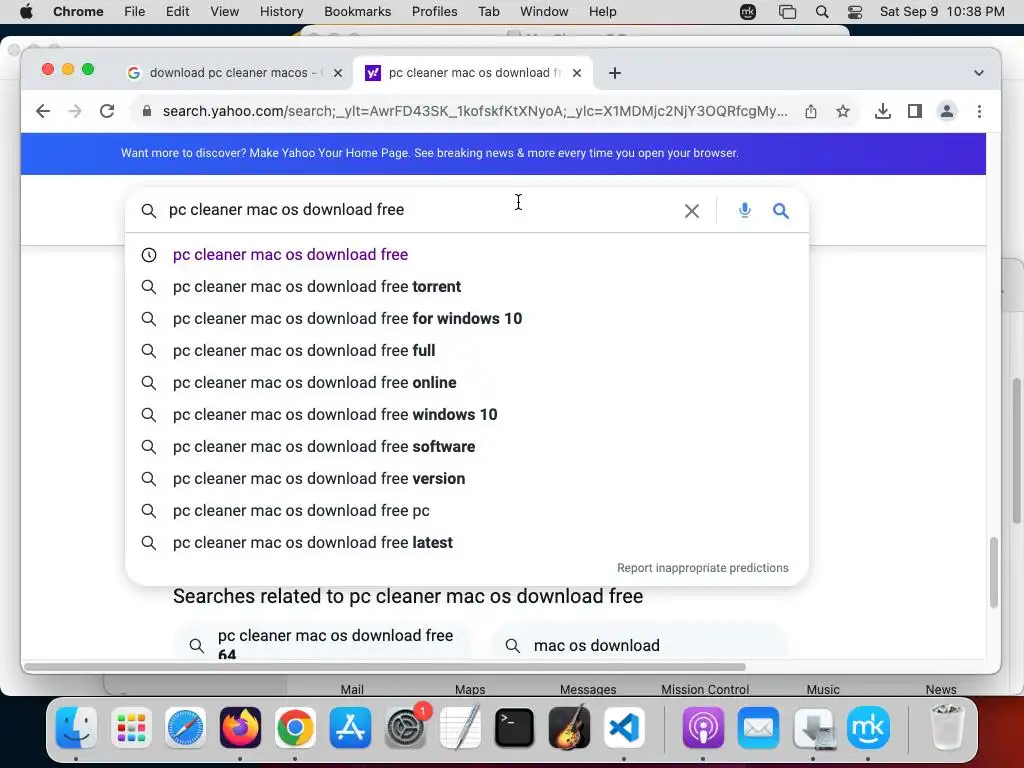Open Chrome's three-dot menu
This screenshot has height=768, width=1024.
pos(979,111)
